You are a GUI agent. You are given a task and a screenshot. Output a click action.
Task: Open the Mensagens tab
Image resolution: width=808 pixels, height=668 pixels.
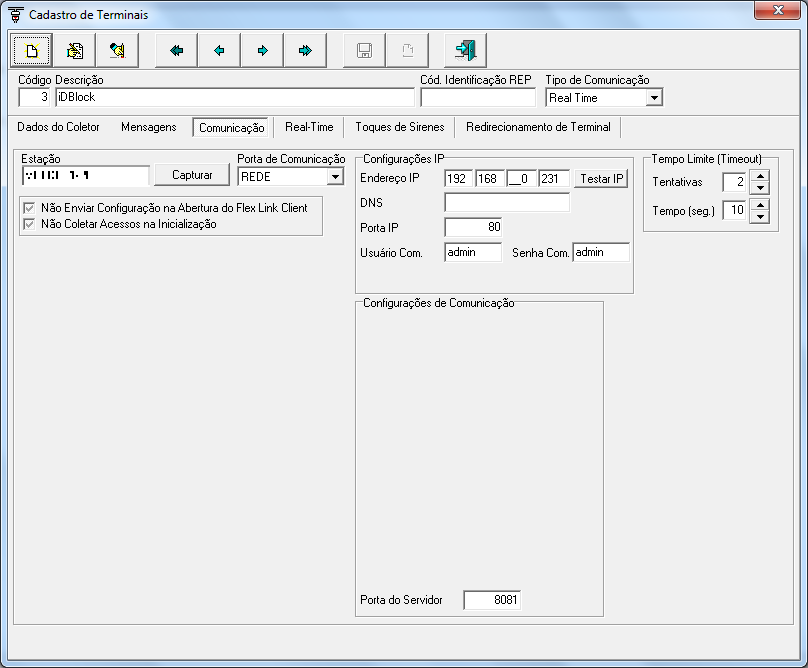tap(148, 127)
